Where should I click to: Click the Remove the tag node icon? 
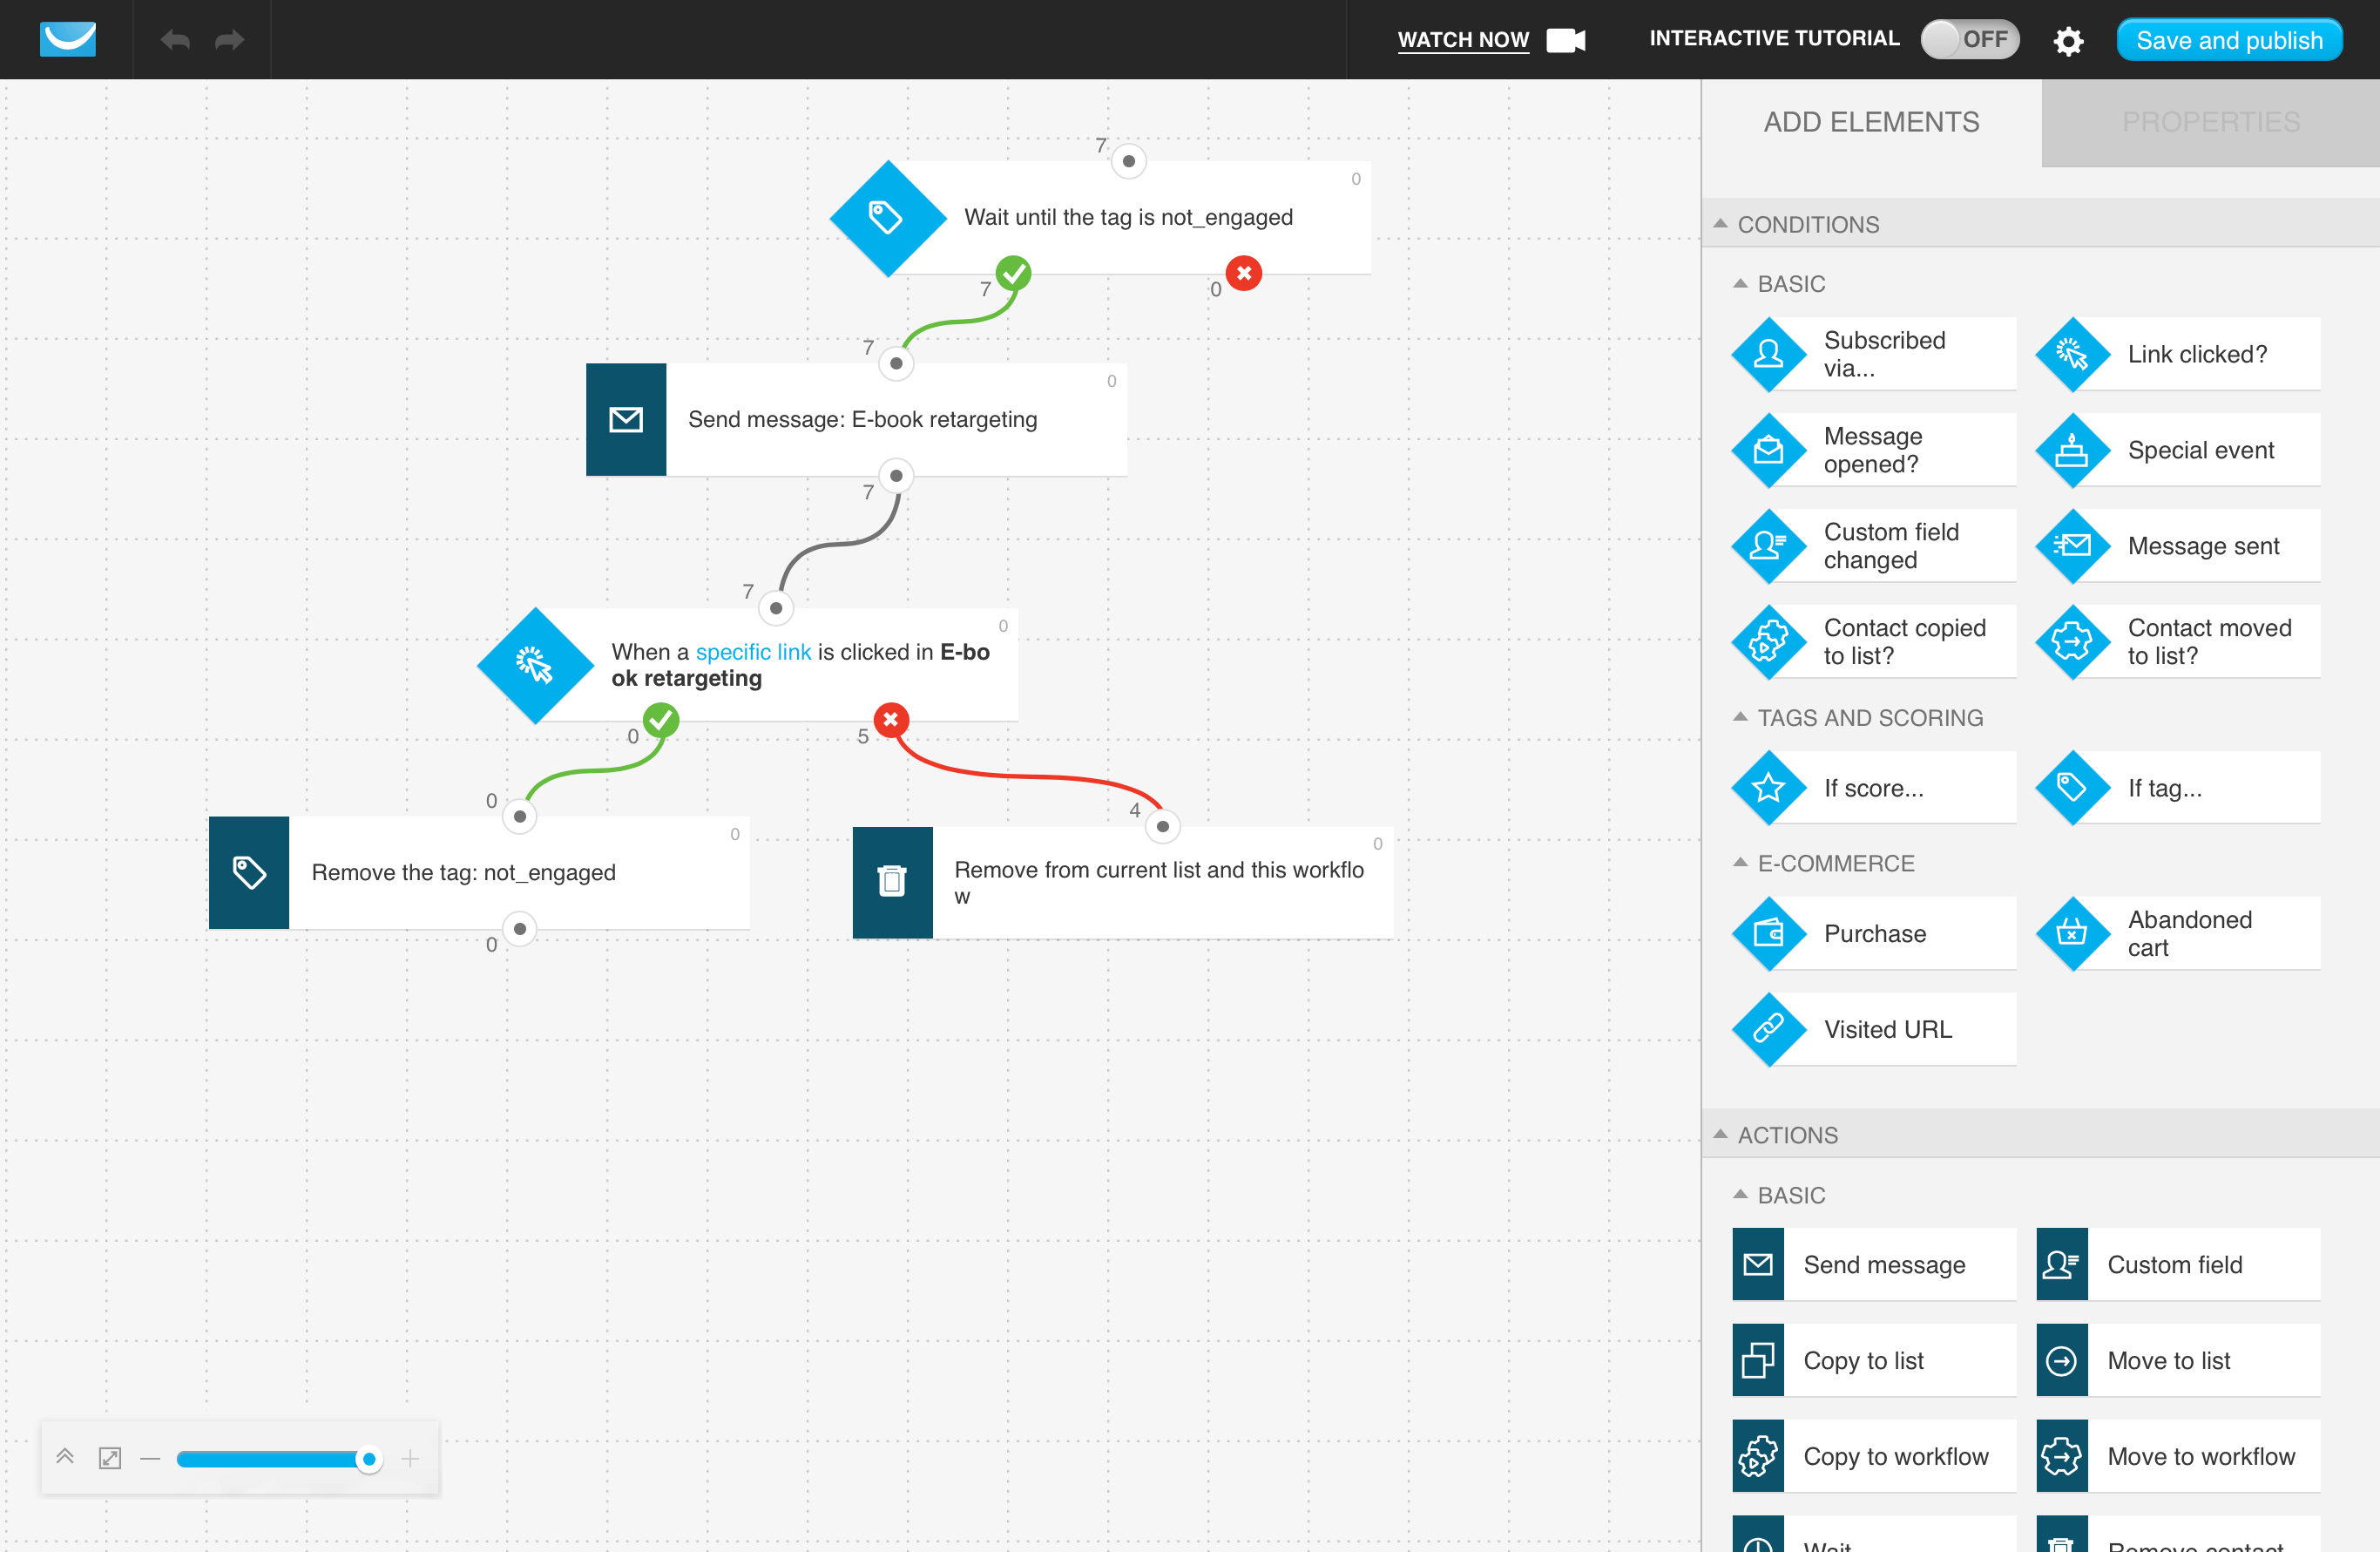pos(250,871)
